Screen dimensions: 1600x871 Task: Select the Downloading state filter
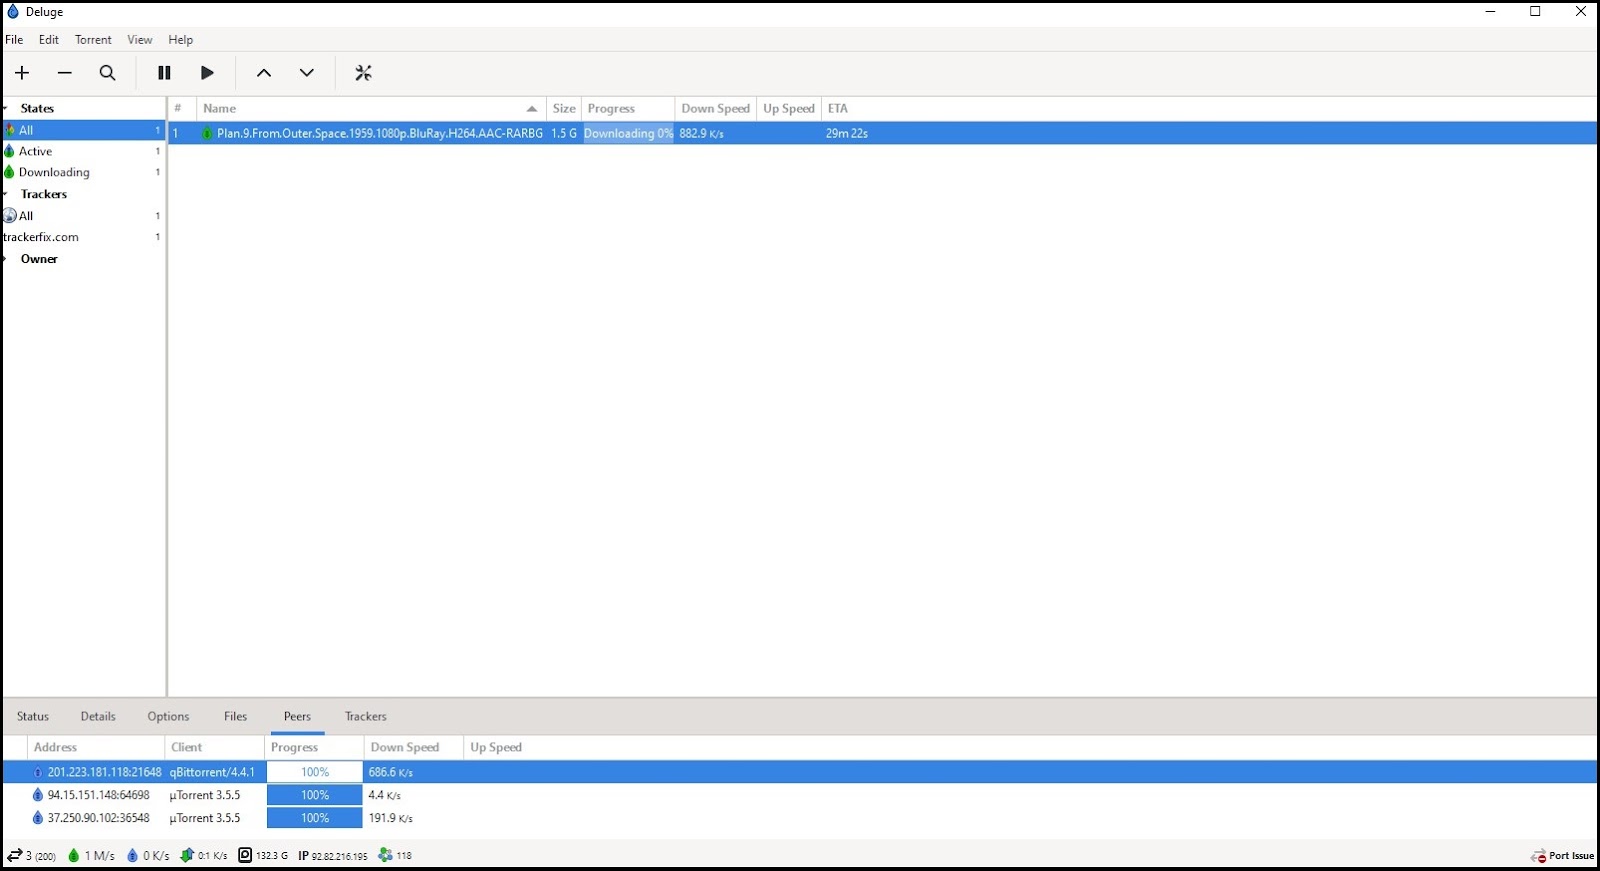(x=83, y=173)
